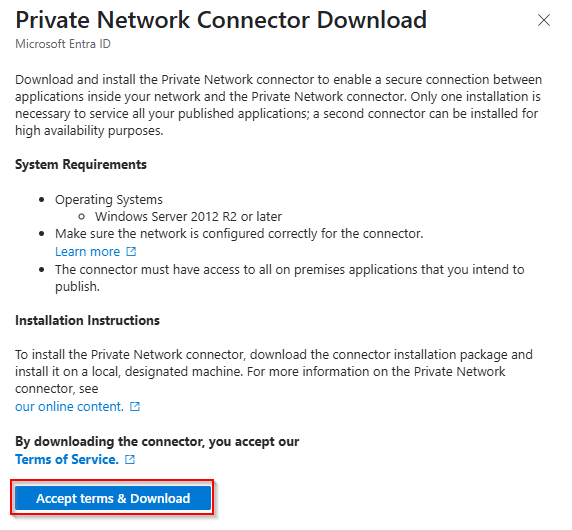Viewport: 572px width, 530px height.
Task: Click external-link icon beside our online content
Action: point(135,406)
